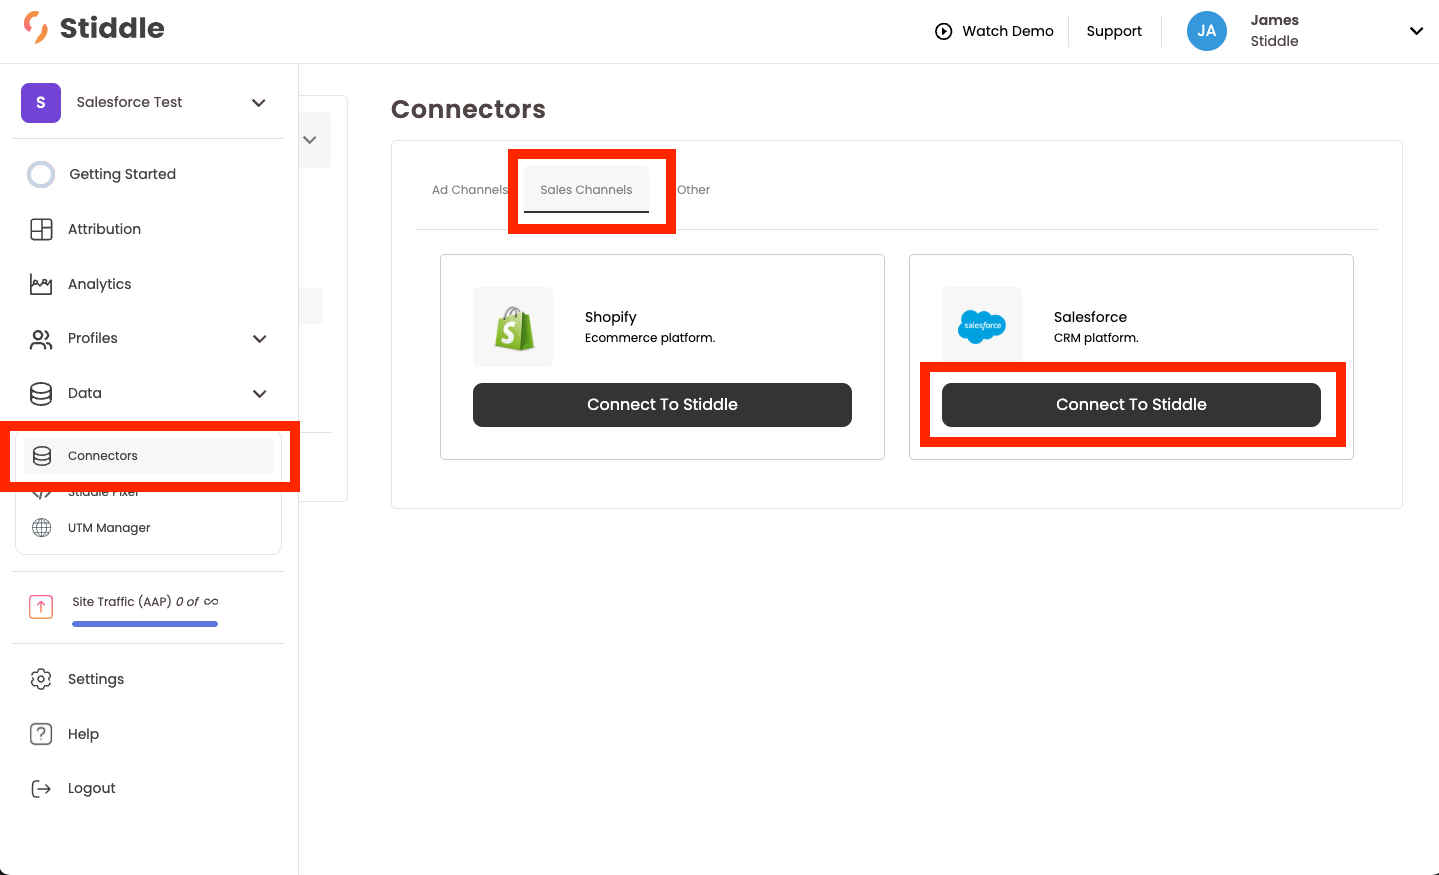This screenshot has height=875, width=1439.
Task: Connect Shopify to Stiddle
Action: pos(662,405)
